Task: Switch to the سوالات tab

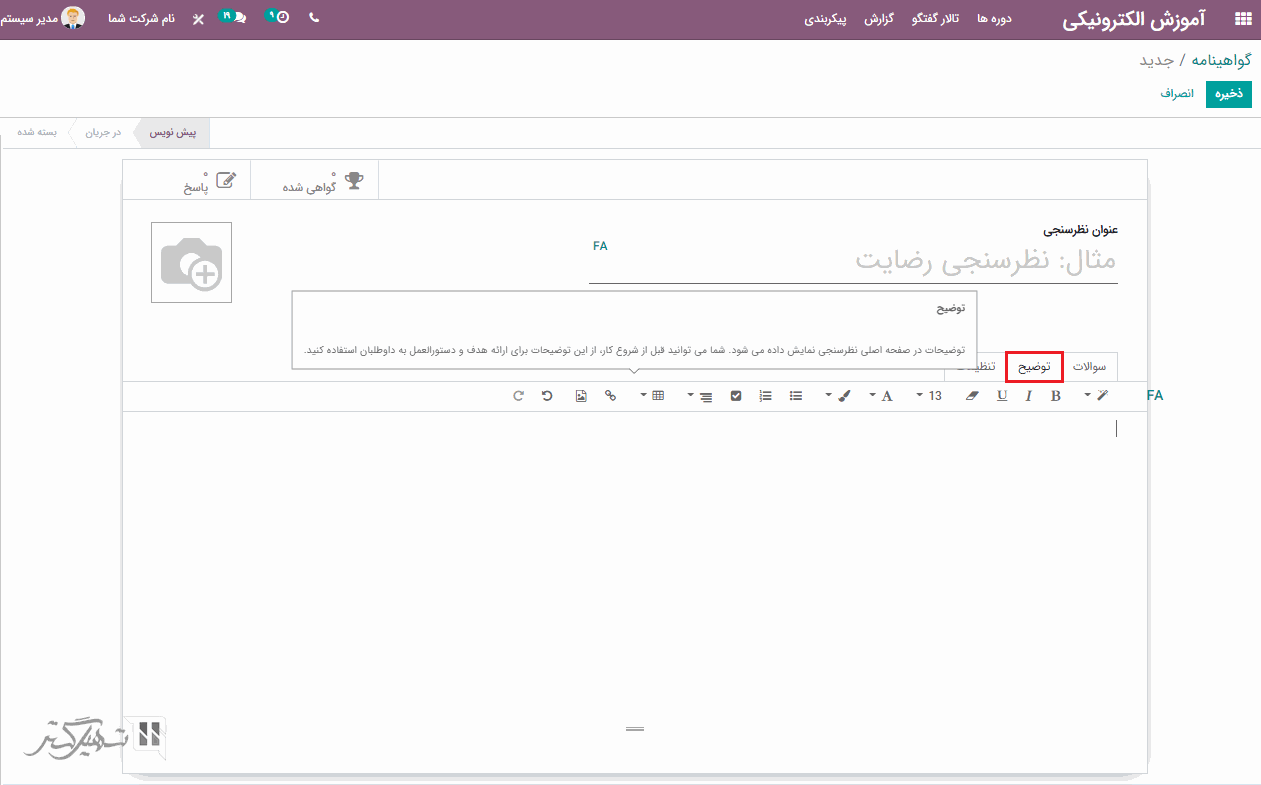Action: coord(1089,367)
